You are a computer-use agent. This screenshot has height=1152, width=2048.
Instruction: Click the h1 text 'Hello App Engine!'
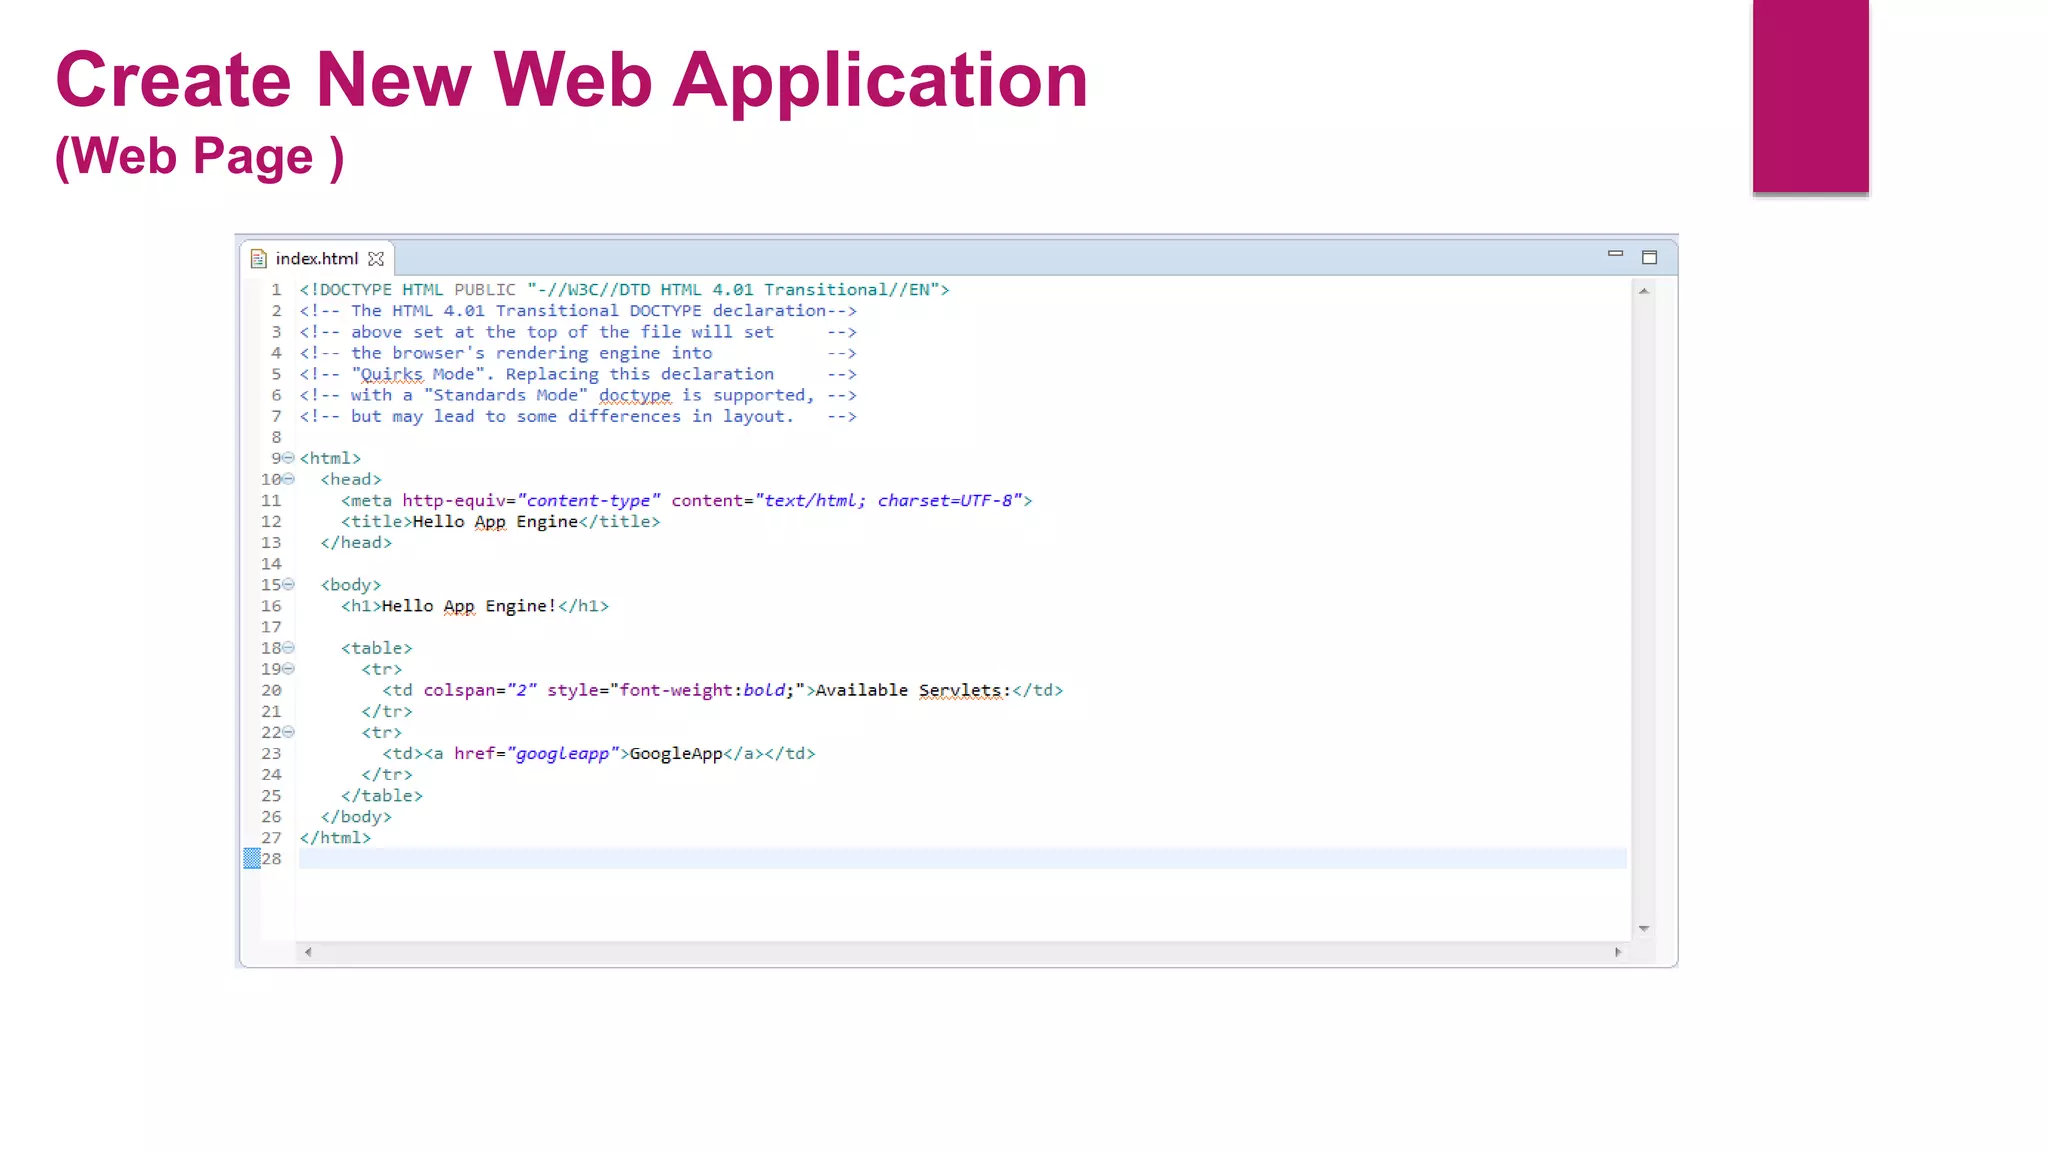pyautogui.click(x=469, y=606)
